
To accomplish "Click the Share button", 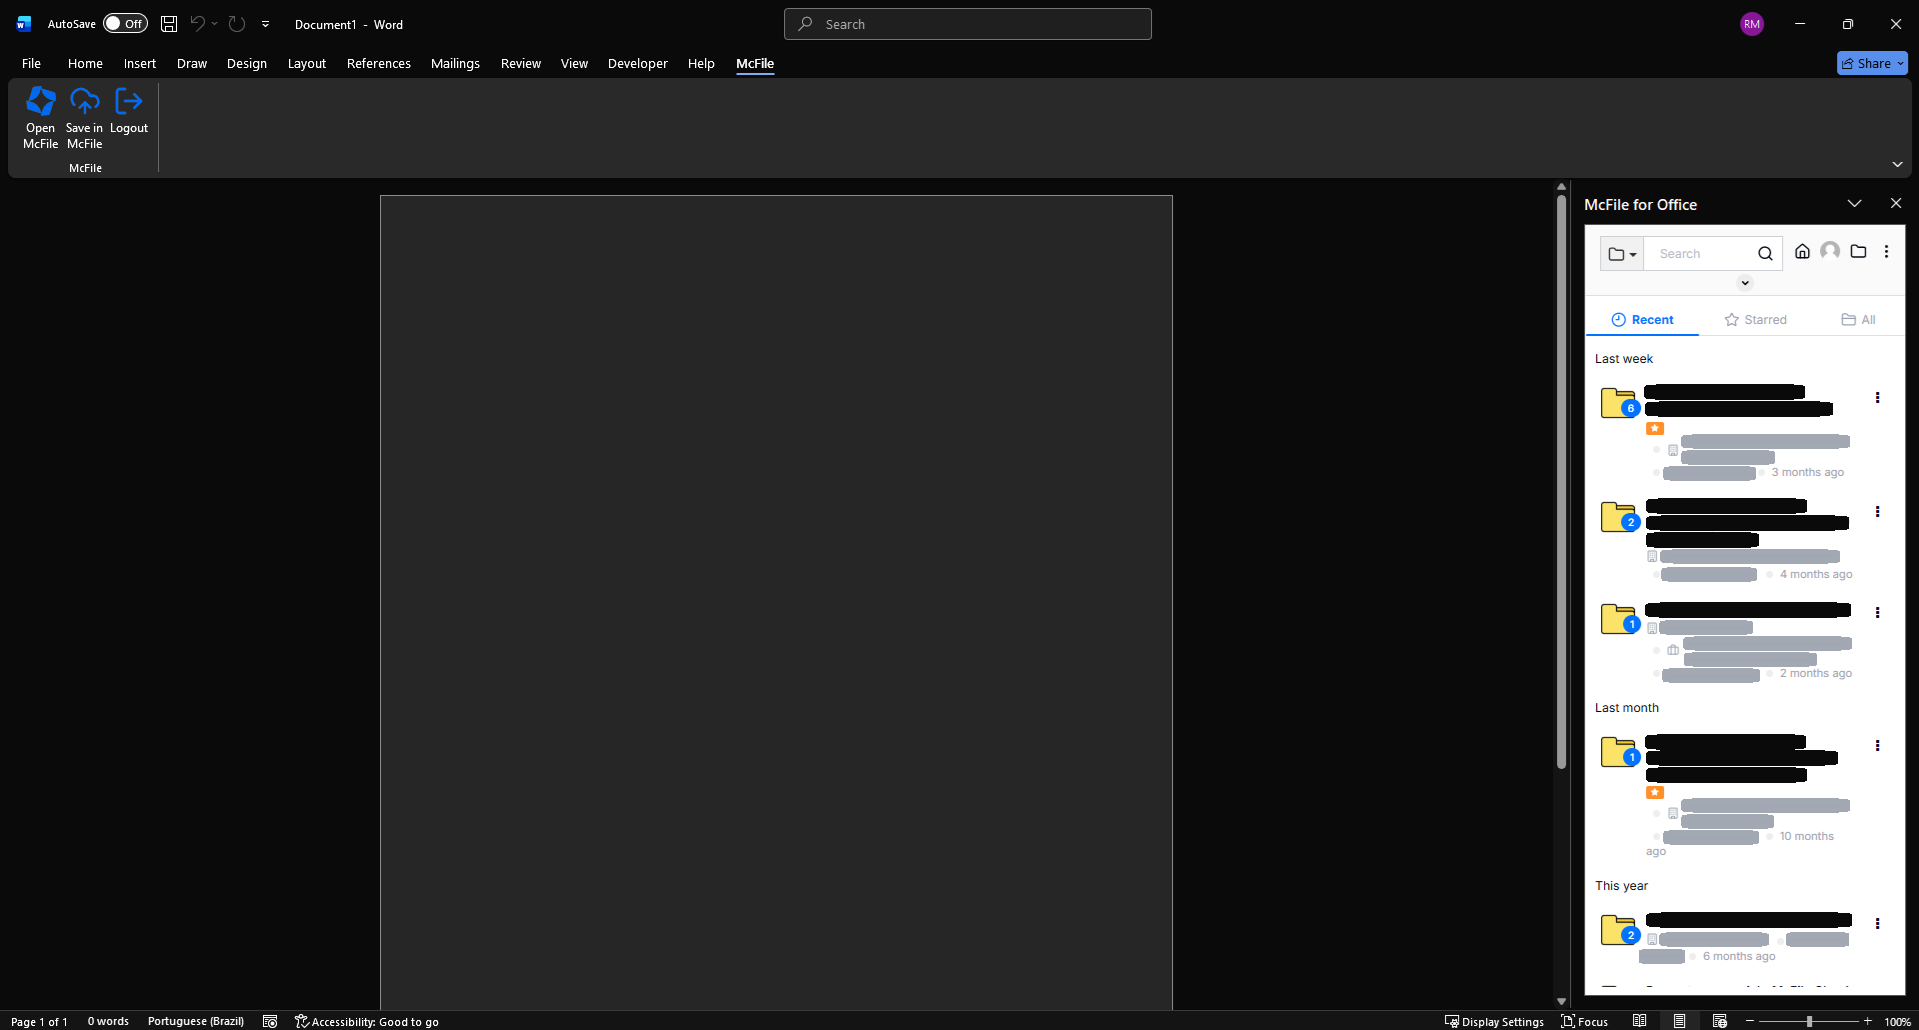I will tap(1866, 63).
